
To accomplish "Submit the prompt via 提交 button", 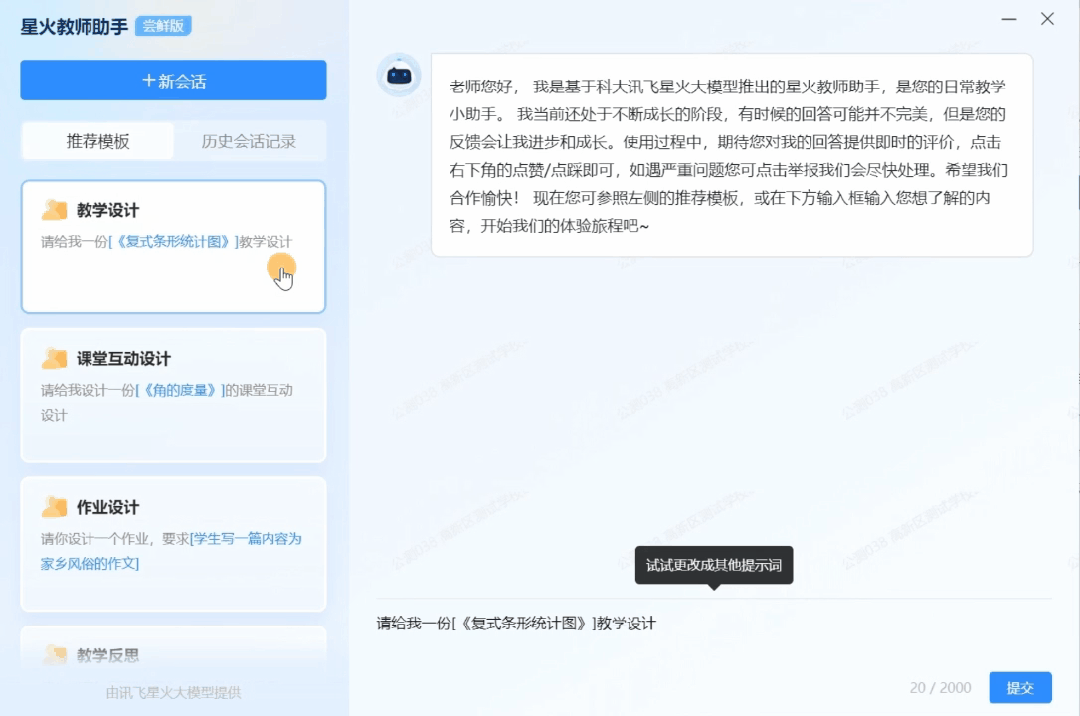I will (x=1021, y=687).
